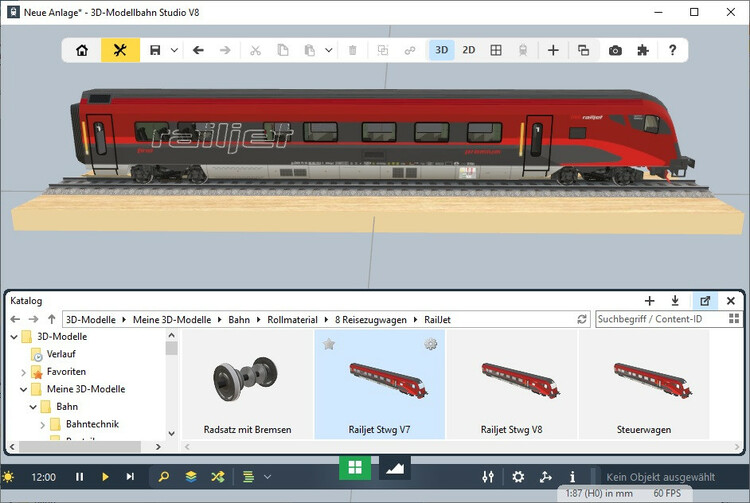The height and width of the screenshot is (503, 750).
Task: Go to the home start screen icon
Action: tap(82, 50)
